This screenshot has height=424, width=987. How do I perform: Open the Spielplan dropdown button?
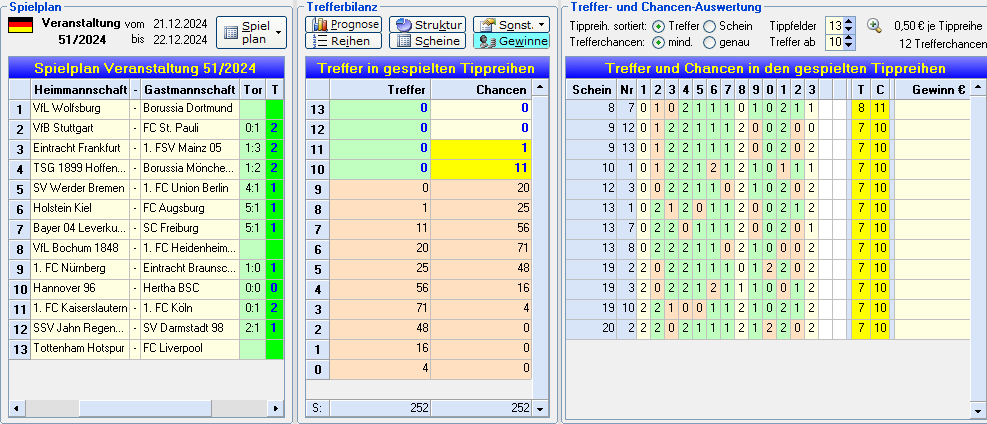(251, 32)
